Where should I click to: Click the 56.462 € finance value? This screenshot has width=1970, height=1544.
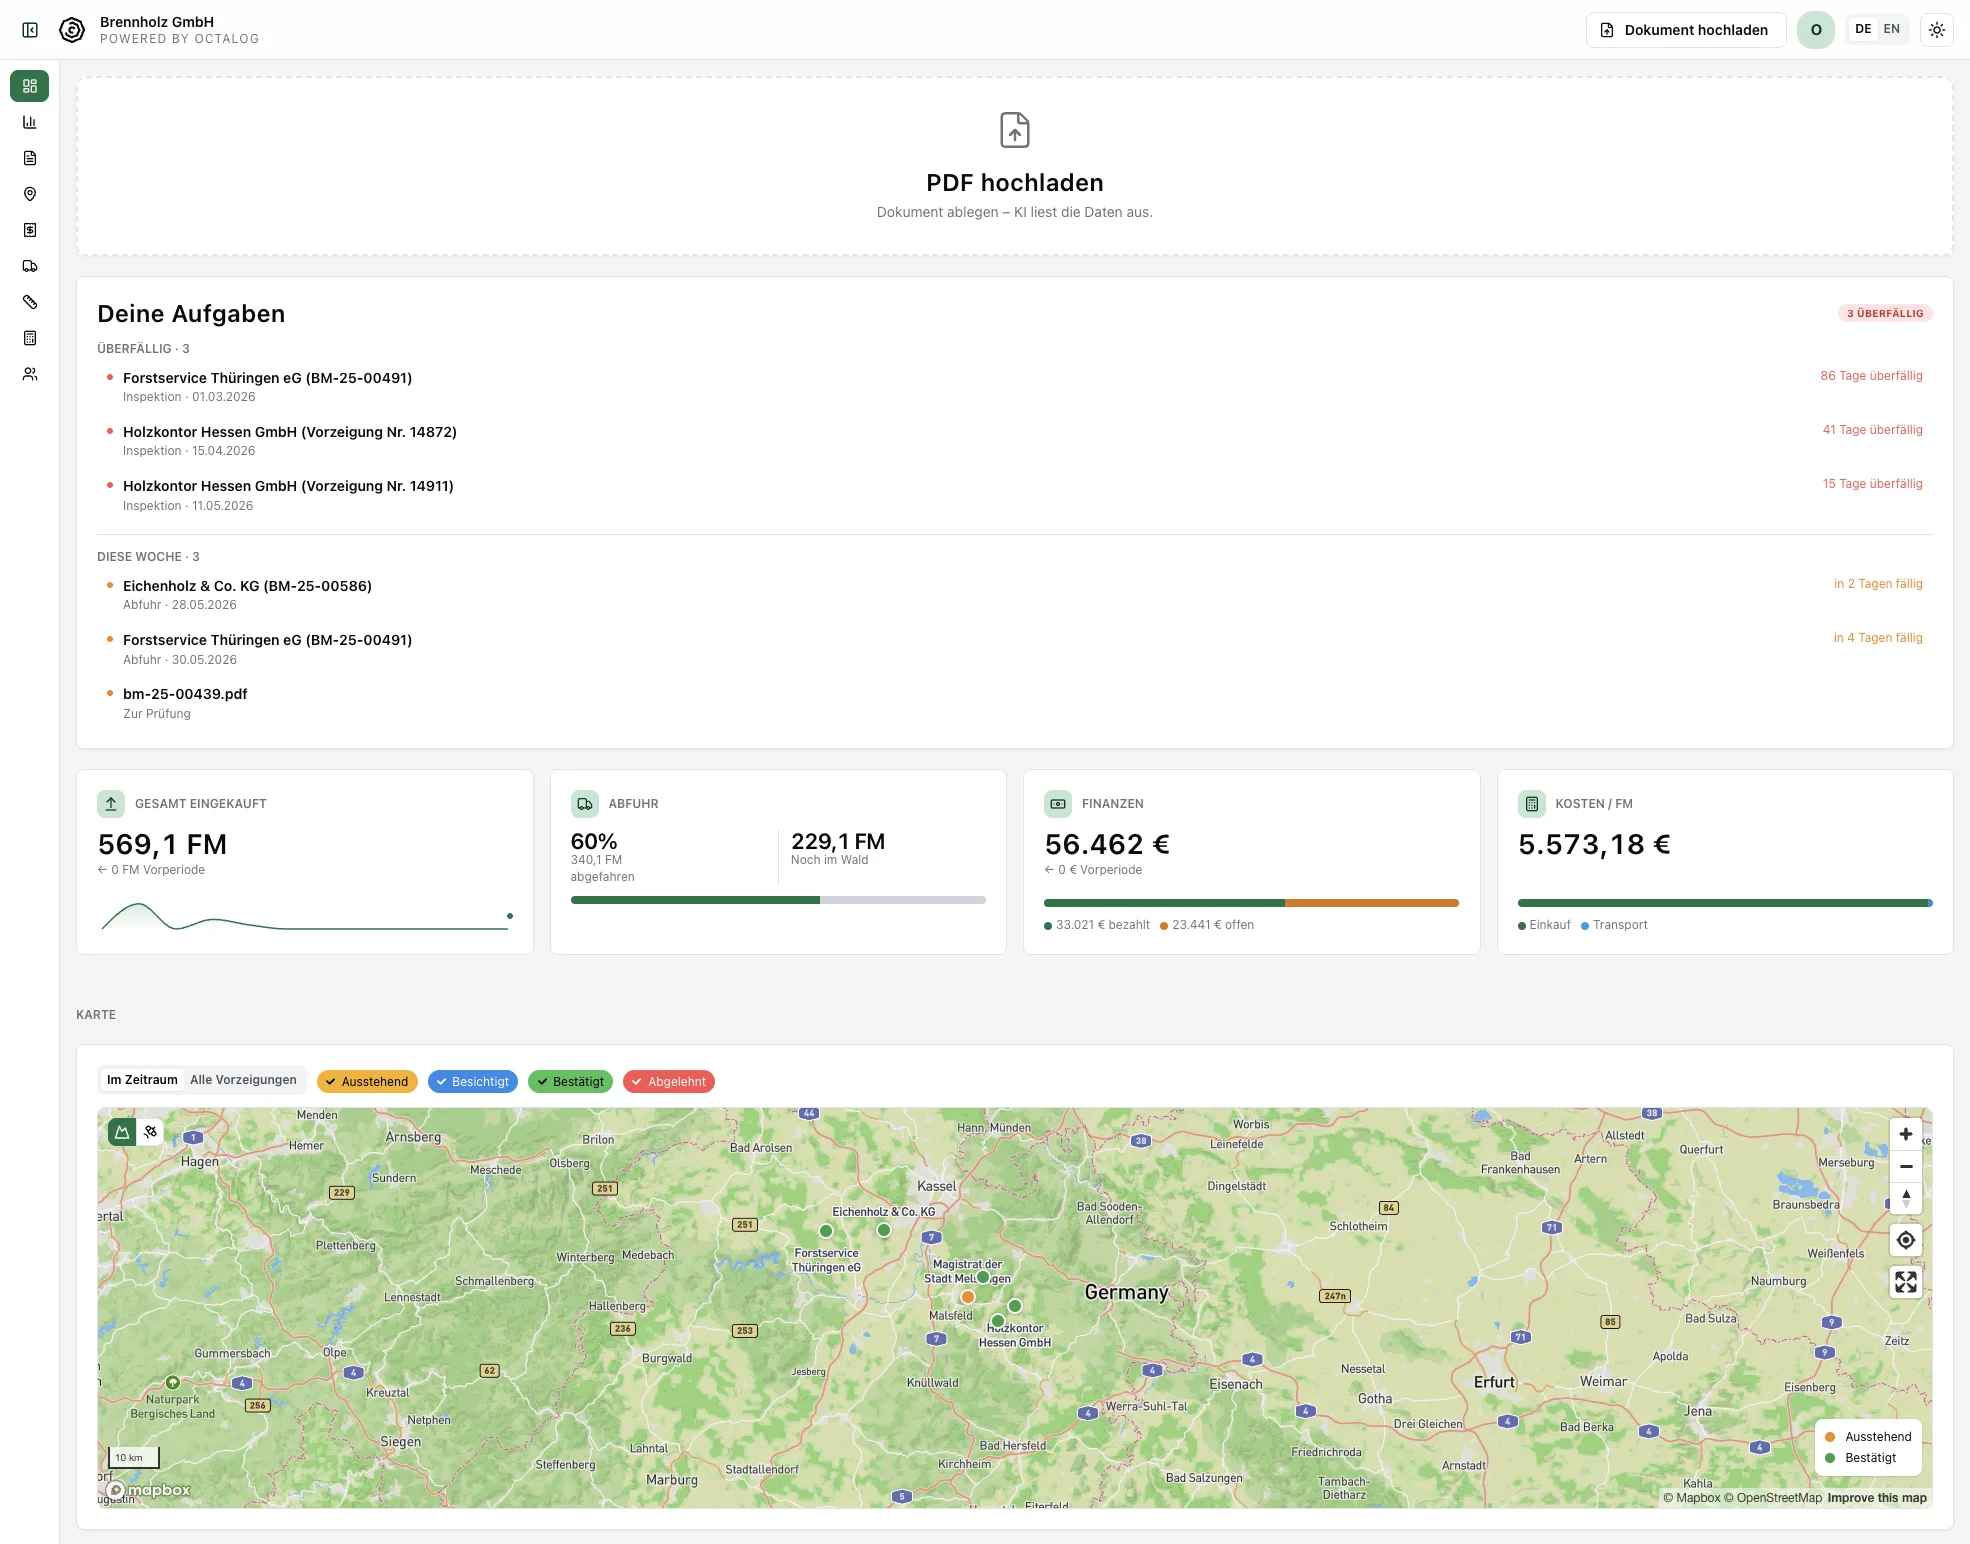pyautogui.click(x=1107, y=845)
